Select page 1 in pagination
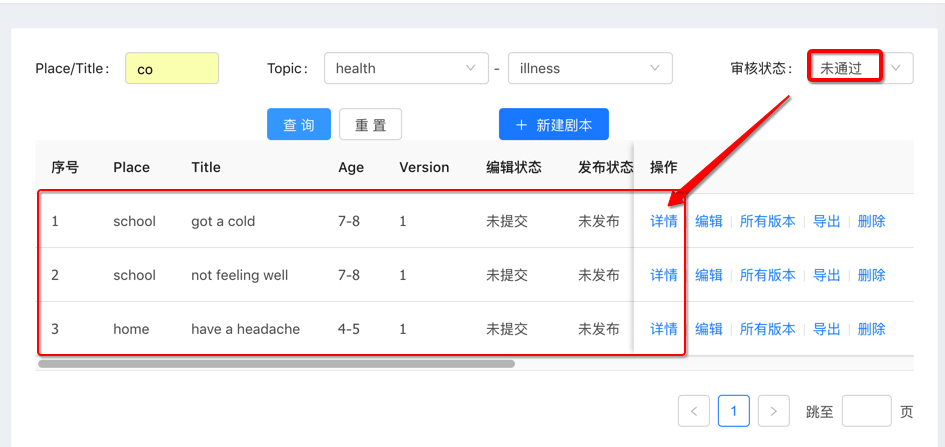Image resolution: width=945 pixels, height=447 pixels. pyautogui.click(x=734, y=411)
